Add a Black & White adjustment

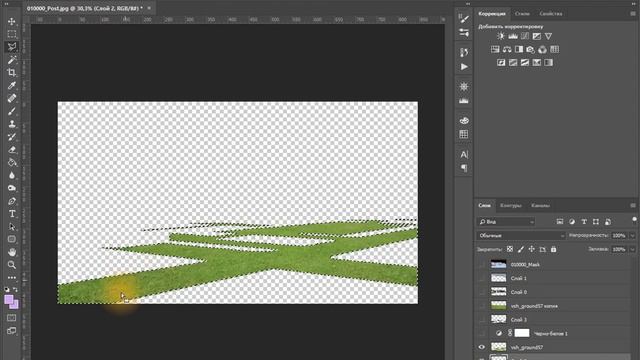[518, 49]
